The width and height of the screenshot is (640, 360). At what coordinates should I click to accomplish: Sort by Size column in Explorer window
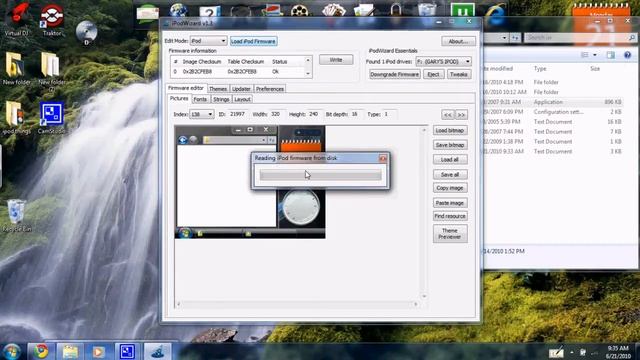click(595, 69)
